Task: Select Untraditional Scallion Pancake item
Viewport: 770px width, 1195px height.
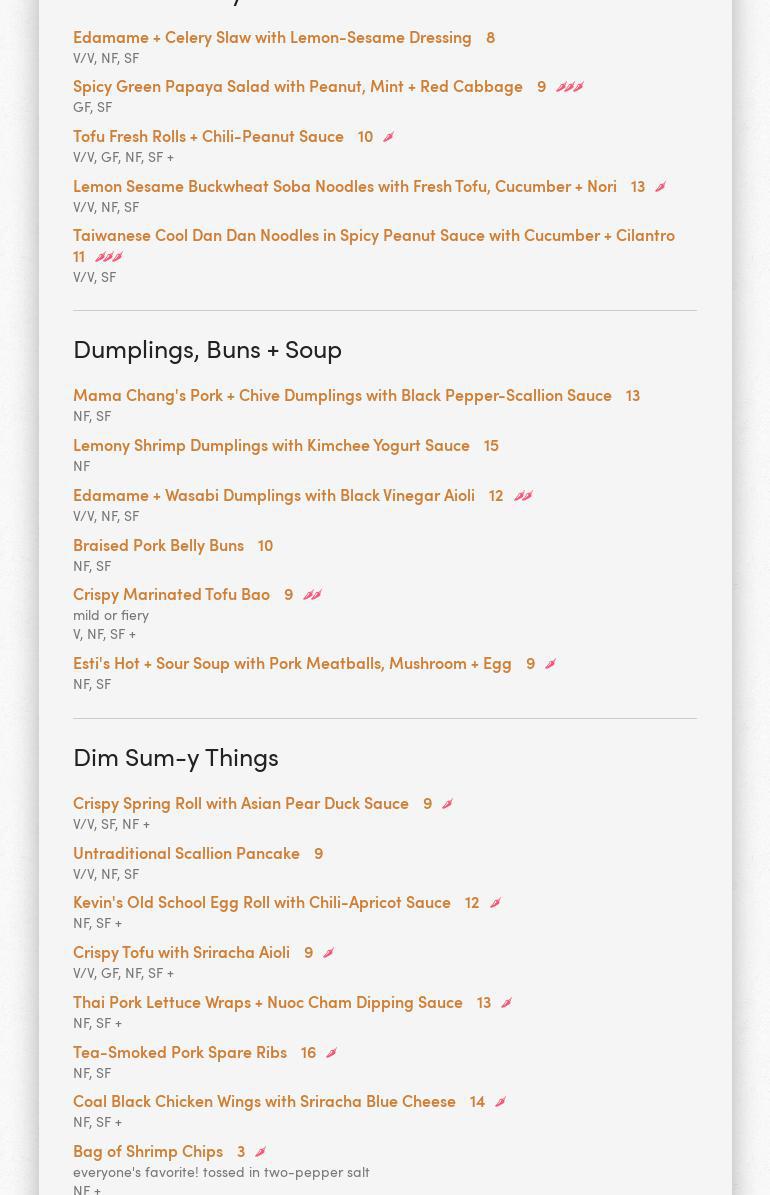Action: [186, 853]
